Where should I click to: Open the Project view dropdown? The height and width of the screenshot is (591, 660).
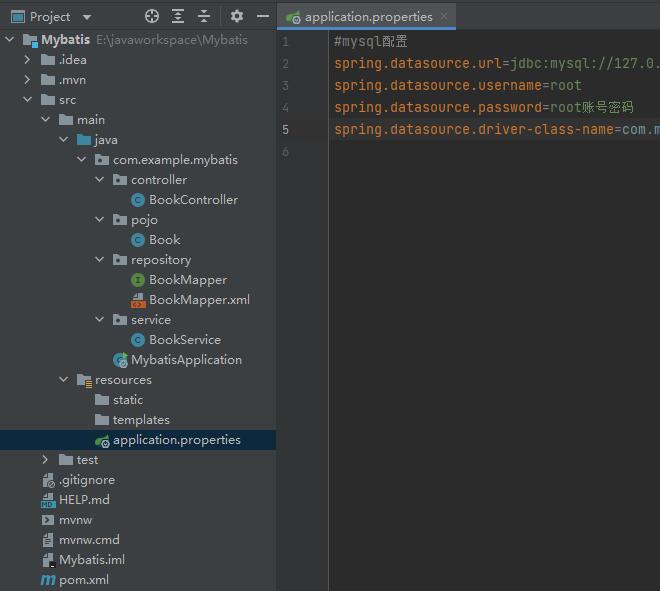click(86, 17)
